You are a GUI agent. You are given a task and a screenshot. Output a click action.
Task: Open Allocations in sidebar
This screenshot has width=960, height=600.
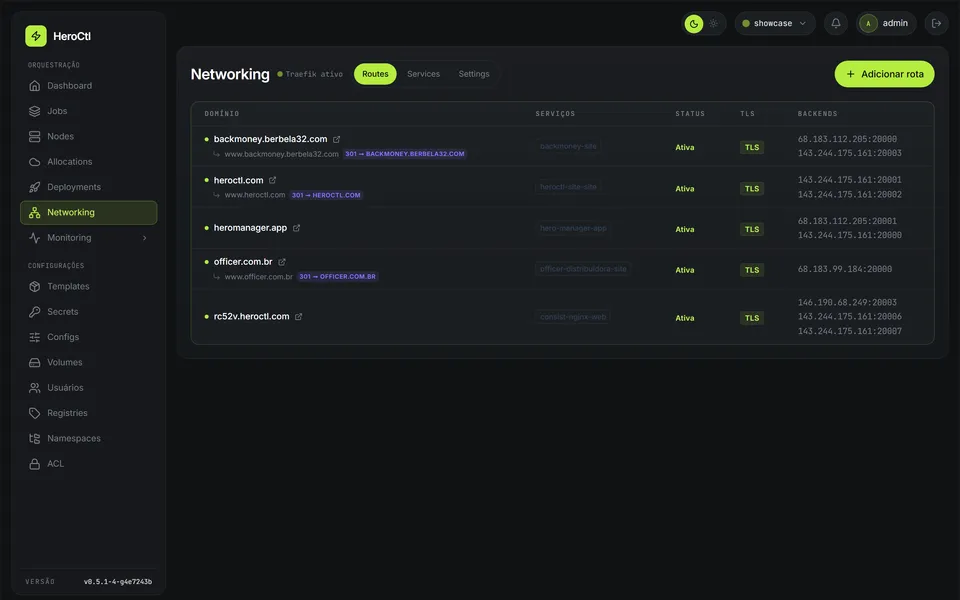pyautogui.click(x=89, y=162)
